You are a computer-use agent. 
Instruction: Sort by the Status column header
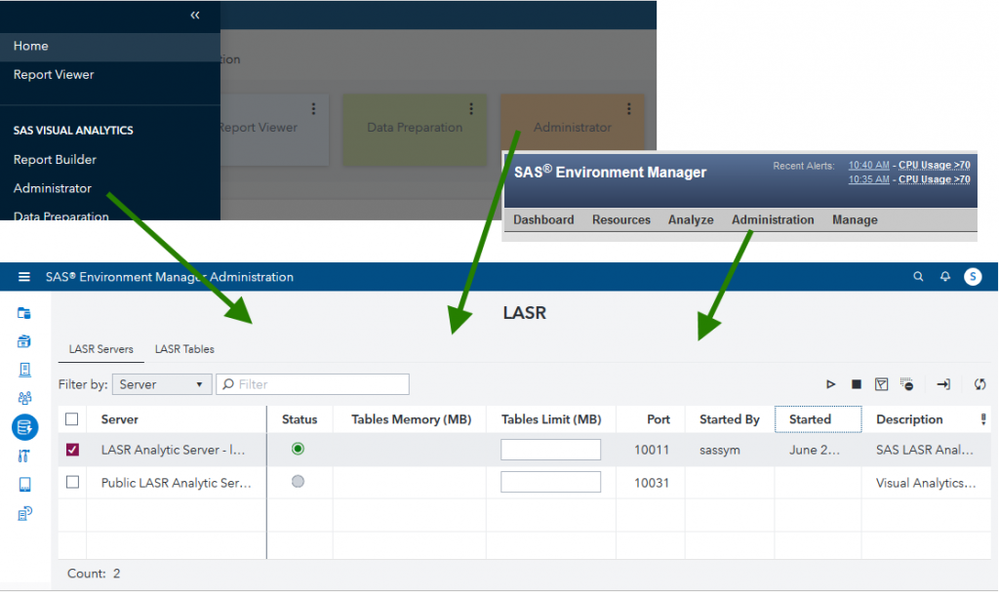(x=299, y=419)
